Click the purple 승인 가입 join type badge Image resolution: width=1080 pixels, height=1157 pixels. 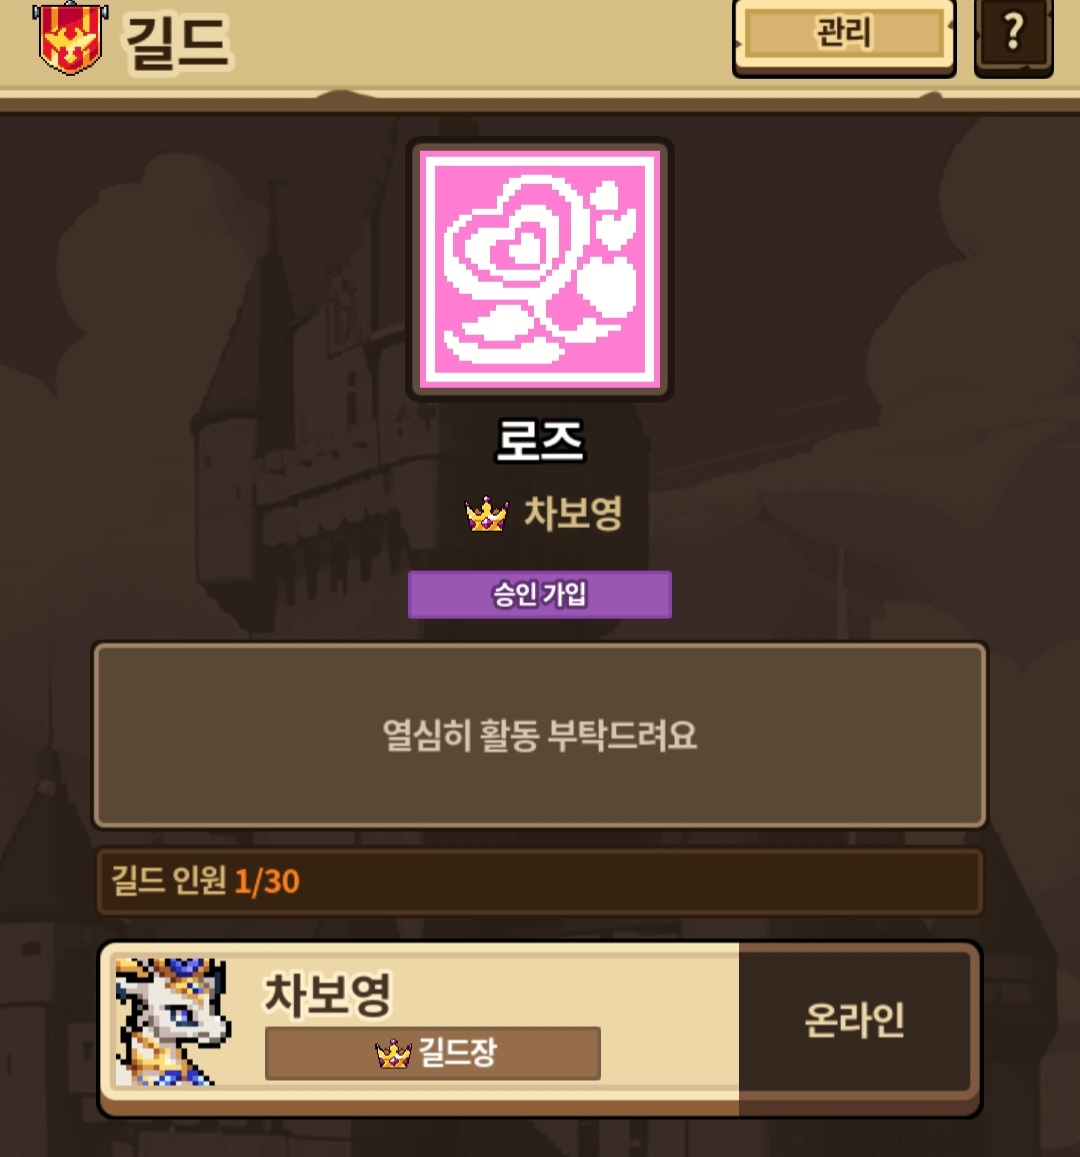540,594
